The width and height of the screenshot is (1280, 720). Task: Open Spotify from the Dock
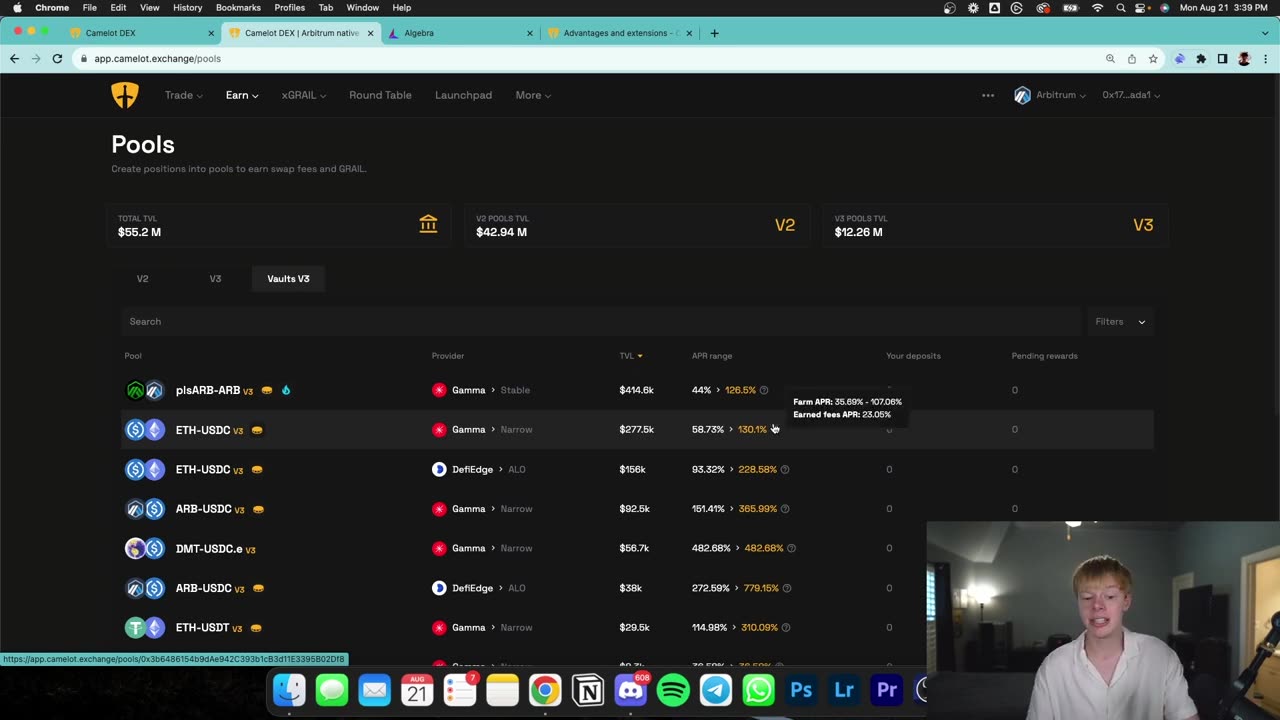click(x=673, y=690)
